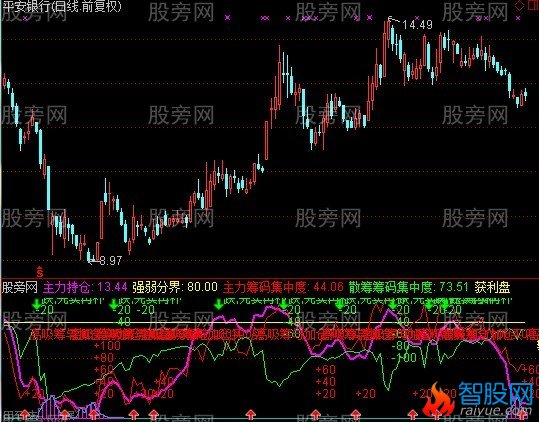
Task: Click the chart title 平安银行(日线.前复权)
Action: (62, 7)
